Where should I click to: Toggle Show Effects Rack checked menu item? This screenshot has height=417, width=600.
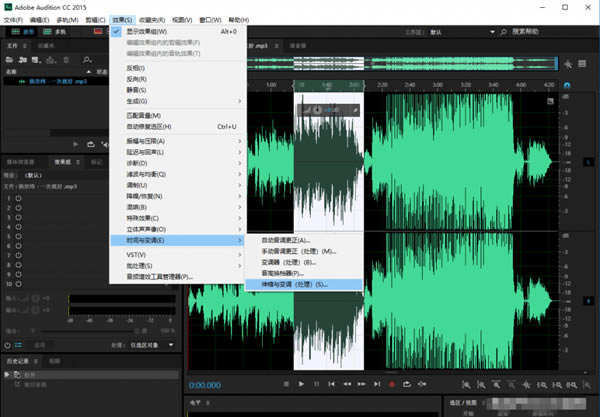tap(145, 31)
